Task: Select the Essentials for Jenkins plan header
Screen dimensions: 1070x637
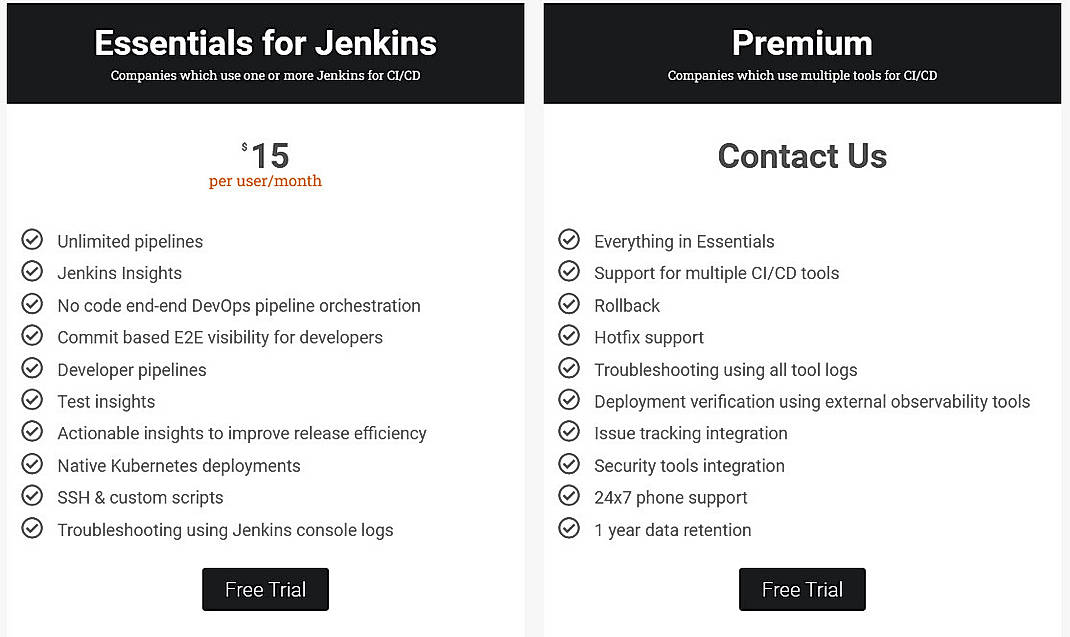Action: click(265, 43)
